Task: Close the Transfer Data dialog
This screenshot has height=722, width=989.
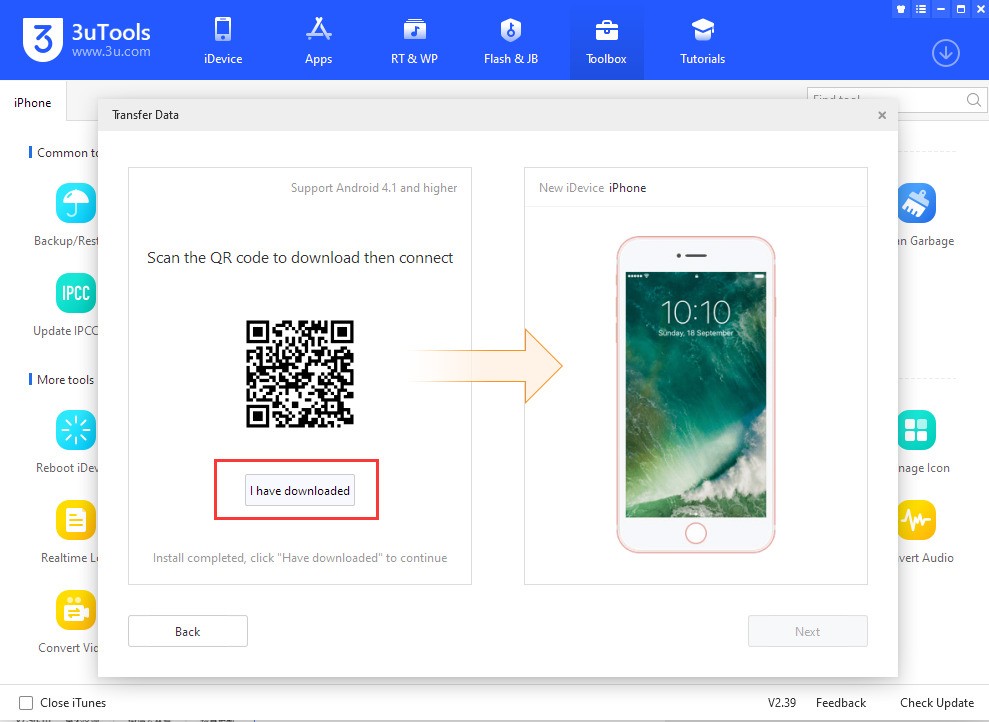Action: [882, 115]
